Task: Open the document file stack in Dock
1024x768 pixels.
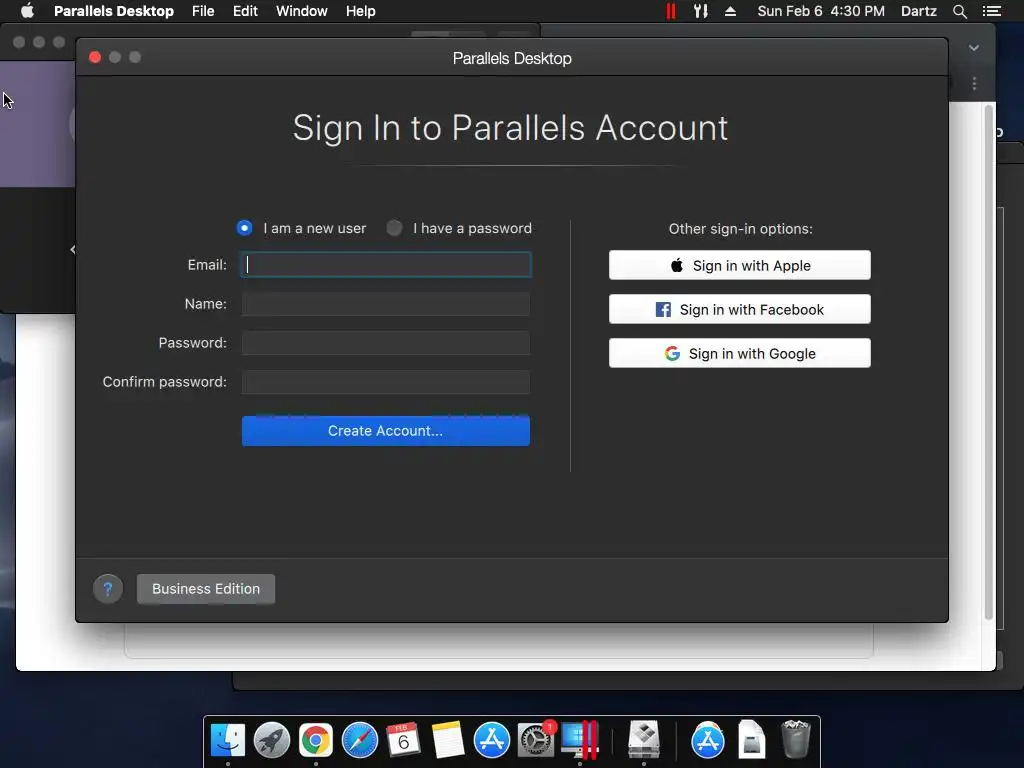Action: 752,741
